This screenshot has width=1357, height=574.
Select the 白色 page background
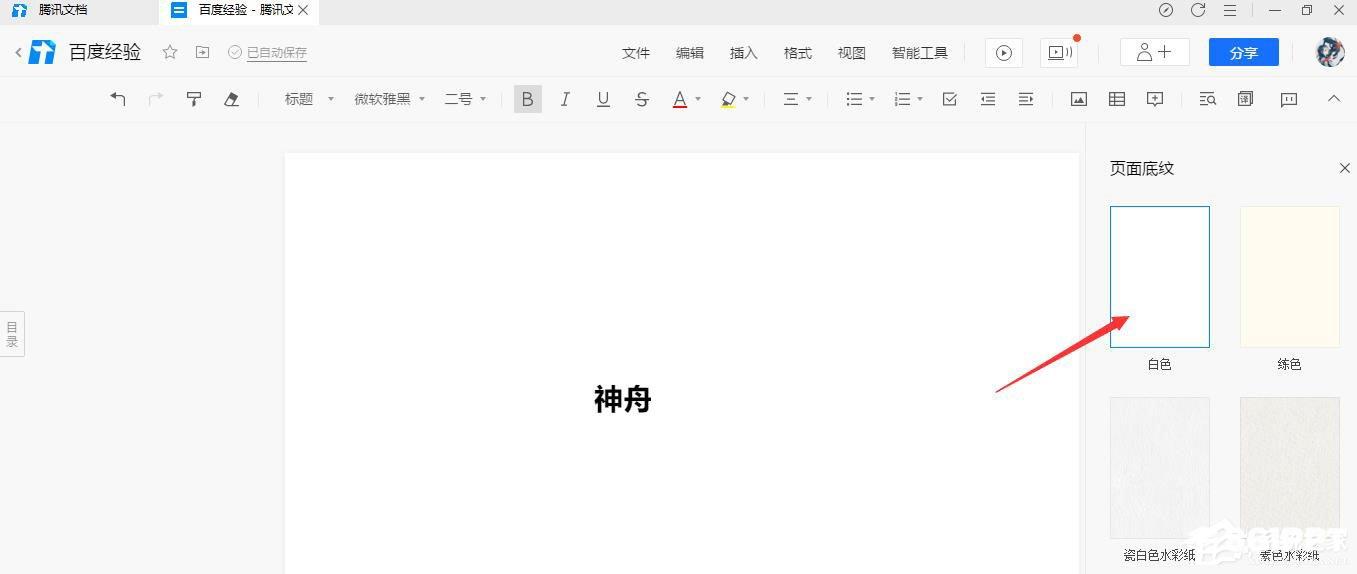(x=1160, y=277)
